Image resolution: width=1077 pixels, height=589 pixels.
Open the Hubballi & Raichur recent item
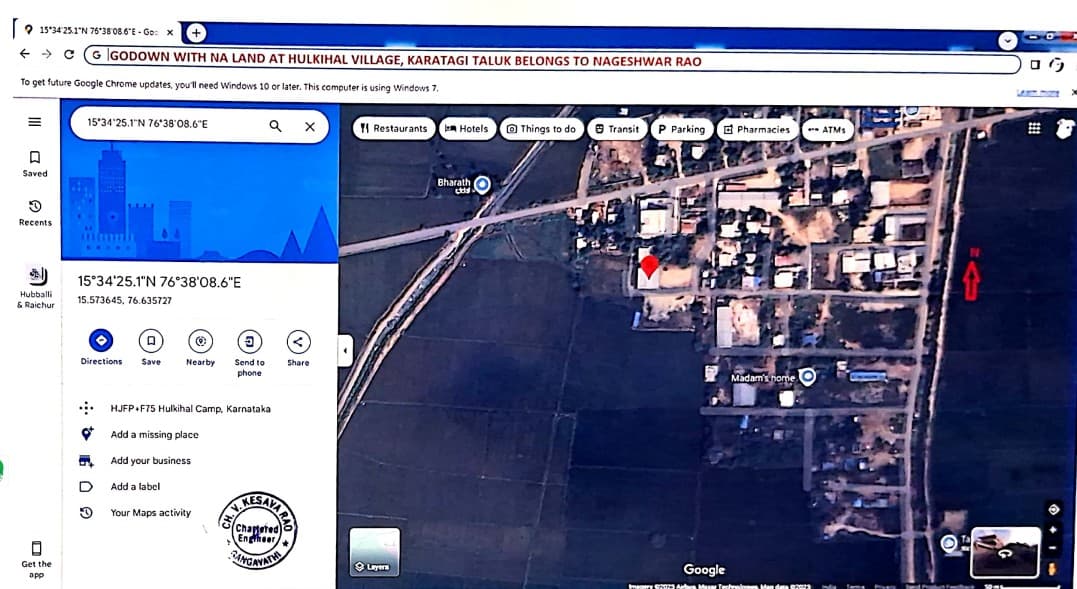tap(36, 287)
